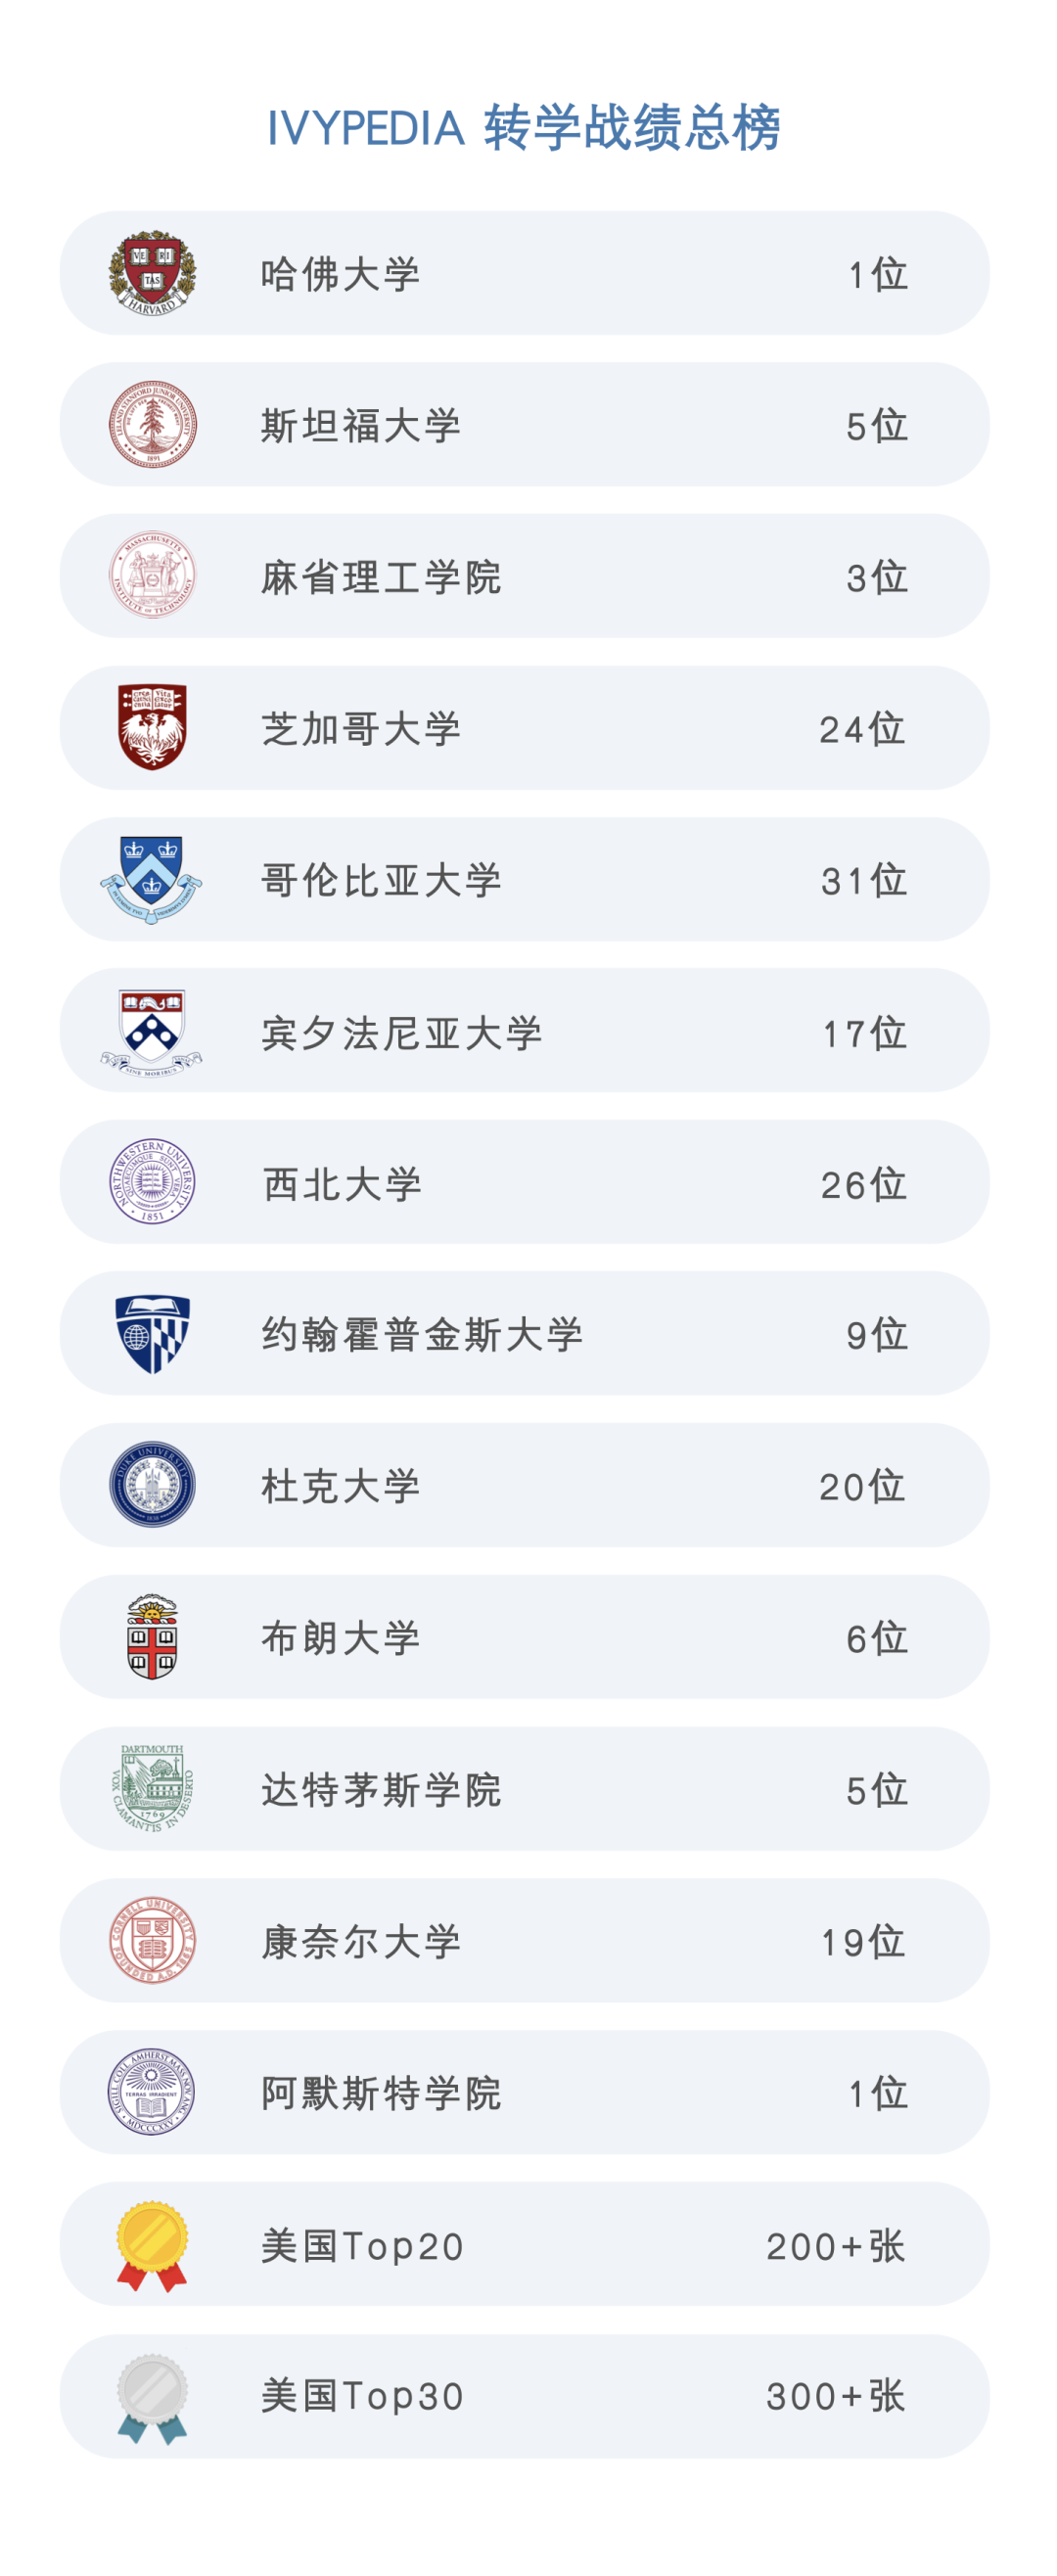The width and height of the screenshot is (1057, 2576).
Task: Click the 300+张 count text
Action: pos(836,2397)
